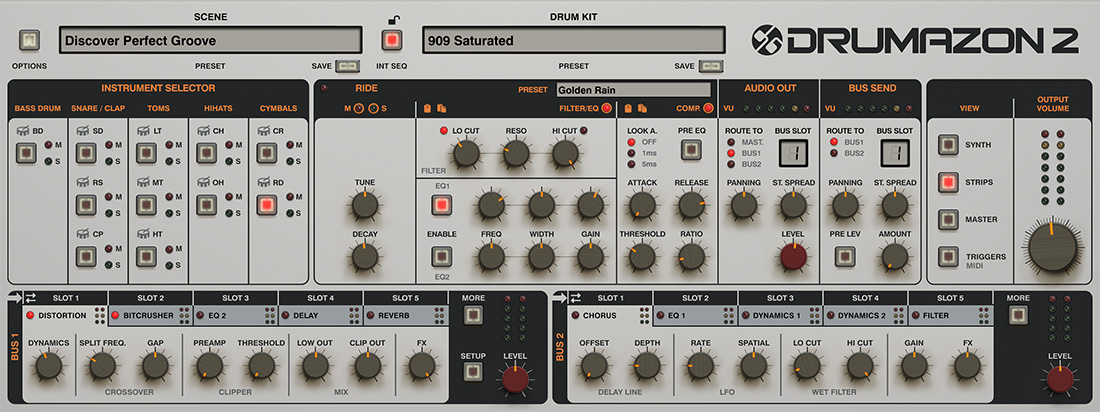Select the BD bass drum pad button

[x=26, y=152]
